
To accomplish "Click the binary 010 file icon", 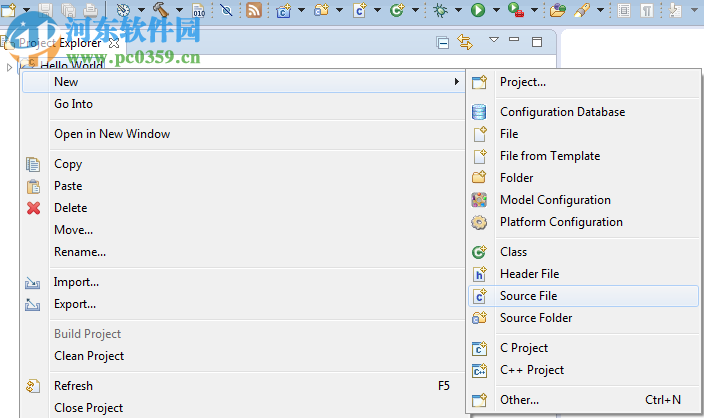I will point(198,9).
